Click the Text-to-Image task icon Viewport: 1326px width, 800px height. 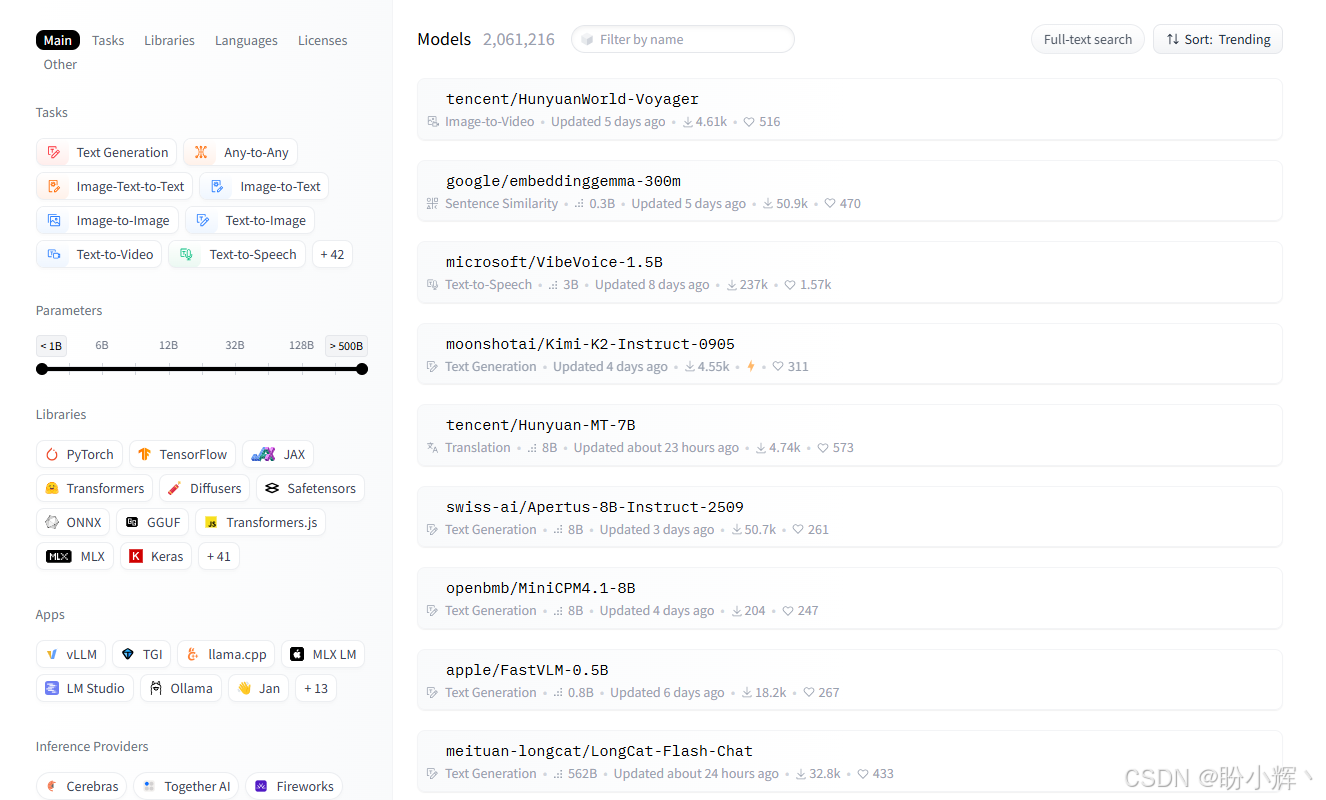(203, 221)
